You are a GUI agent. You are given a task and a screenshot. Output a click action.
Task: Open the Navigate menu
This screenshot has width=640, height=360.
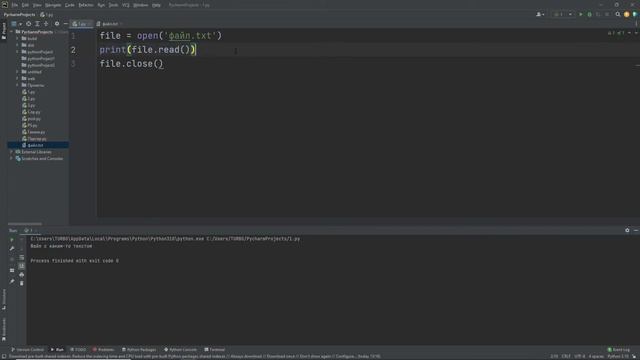pyautogui.click(x=53, y=5)
